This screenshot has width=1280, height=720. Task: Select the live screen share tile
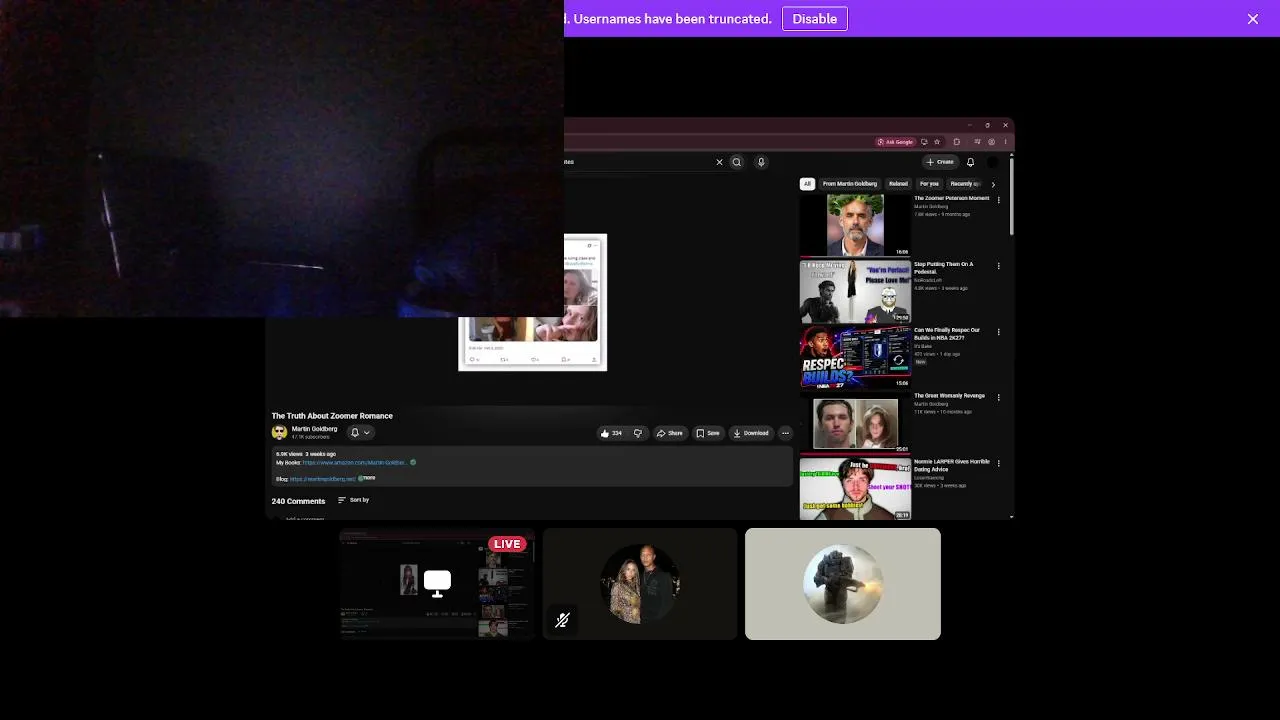tap(437, 584)
